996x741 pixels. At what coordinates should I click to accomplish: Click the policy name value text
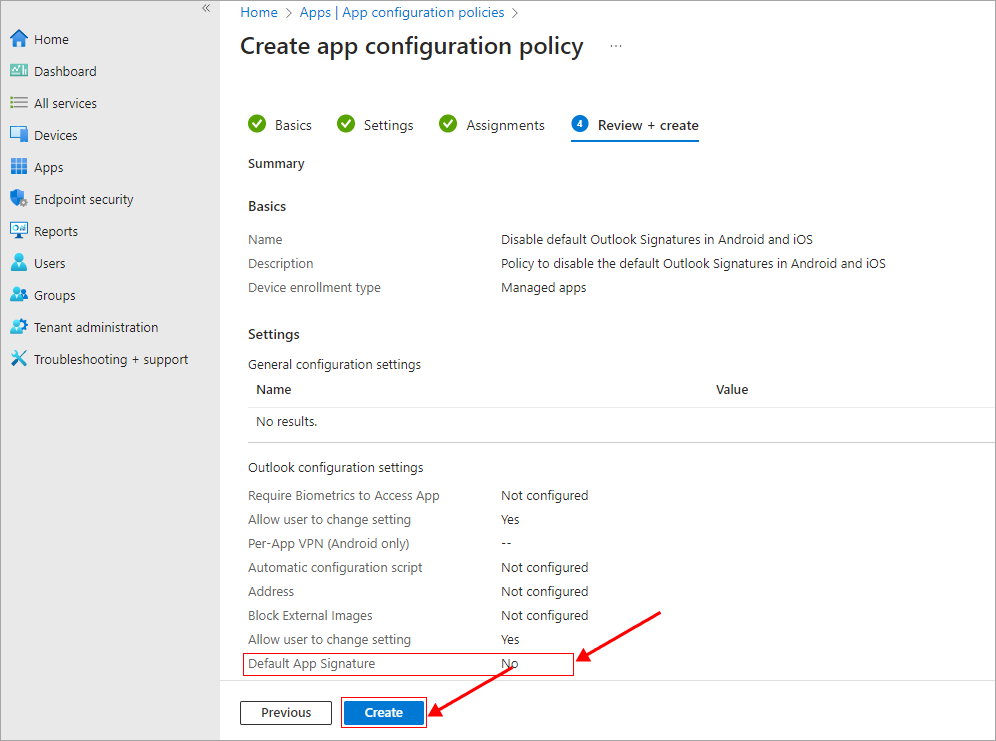click(x=657, y=239)
